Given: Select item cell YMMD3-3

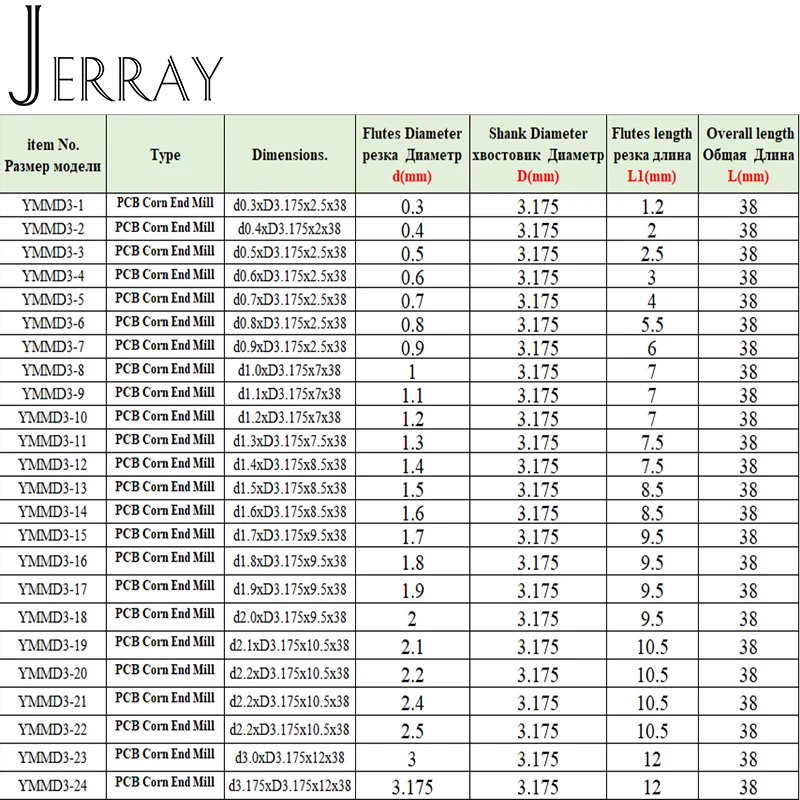Looking at the screenshot, I should [53, 253].
